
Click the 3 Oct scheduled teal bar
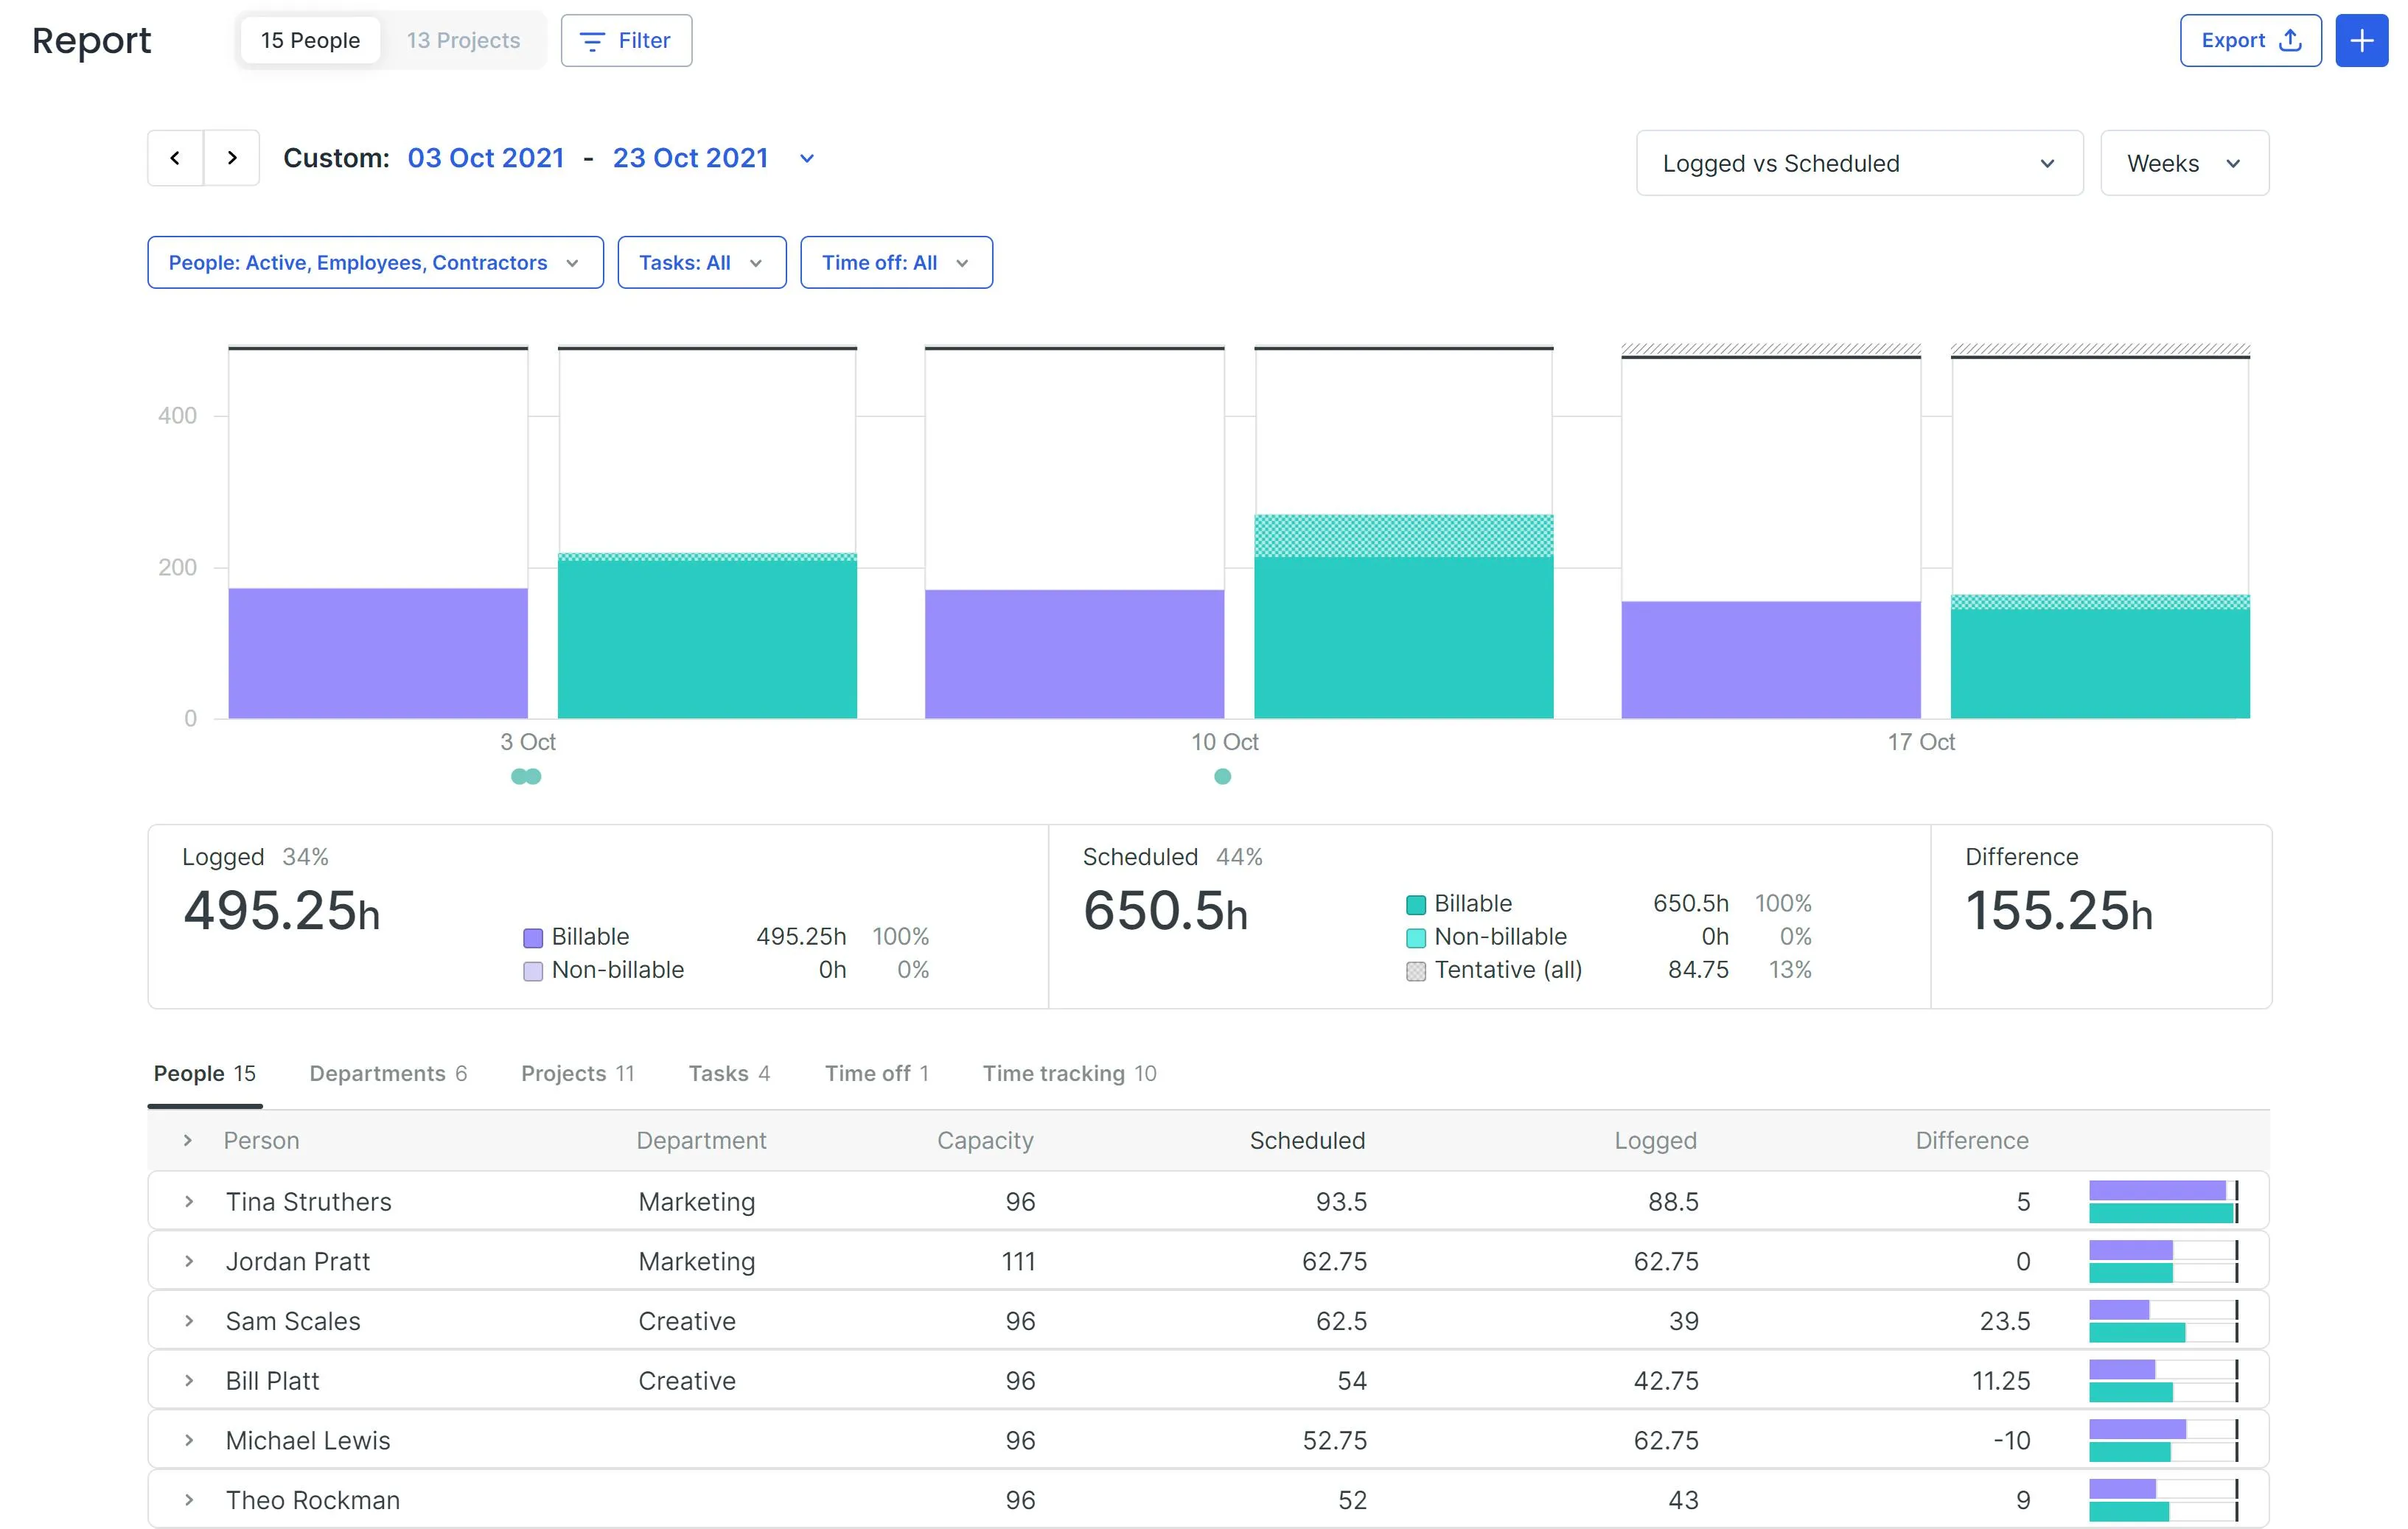(x=707, y=636)
